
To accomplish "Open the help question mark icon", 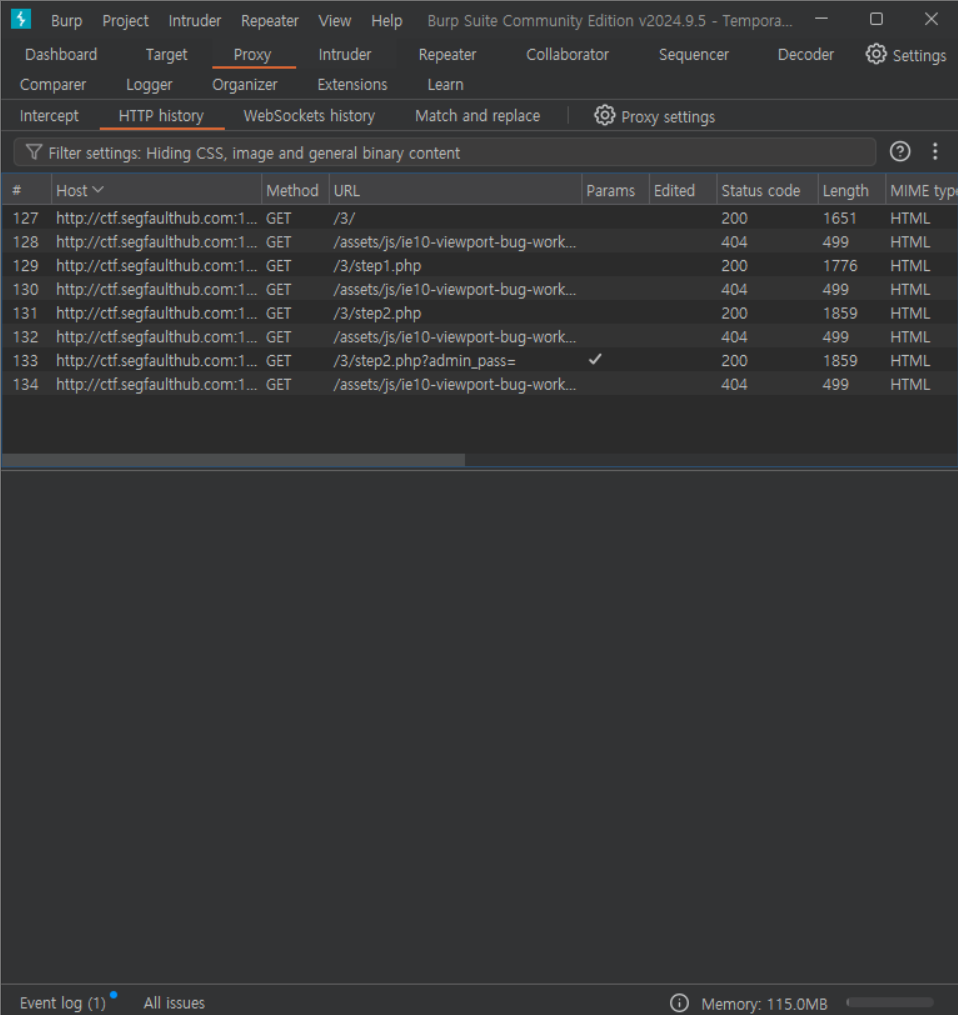I will click(900, 151).
